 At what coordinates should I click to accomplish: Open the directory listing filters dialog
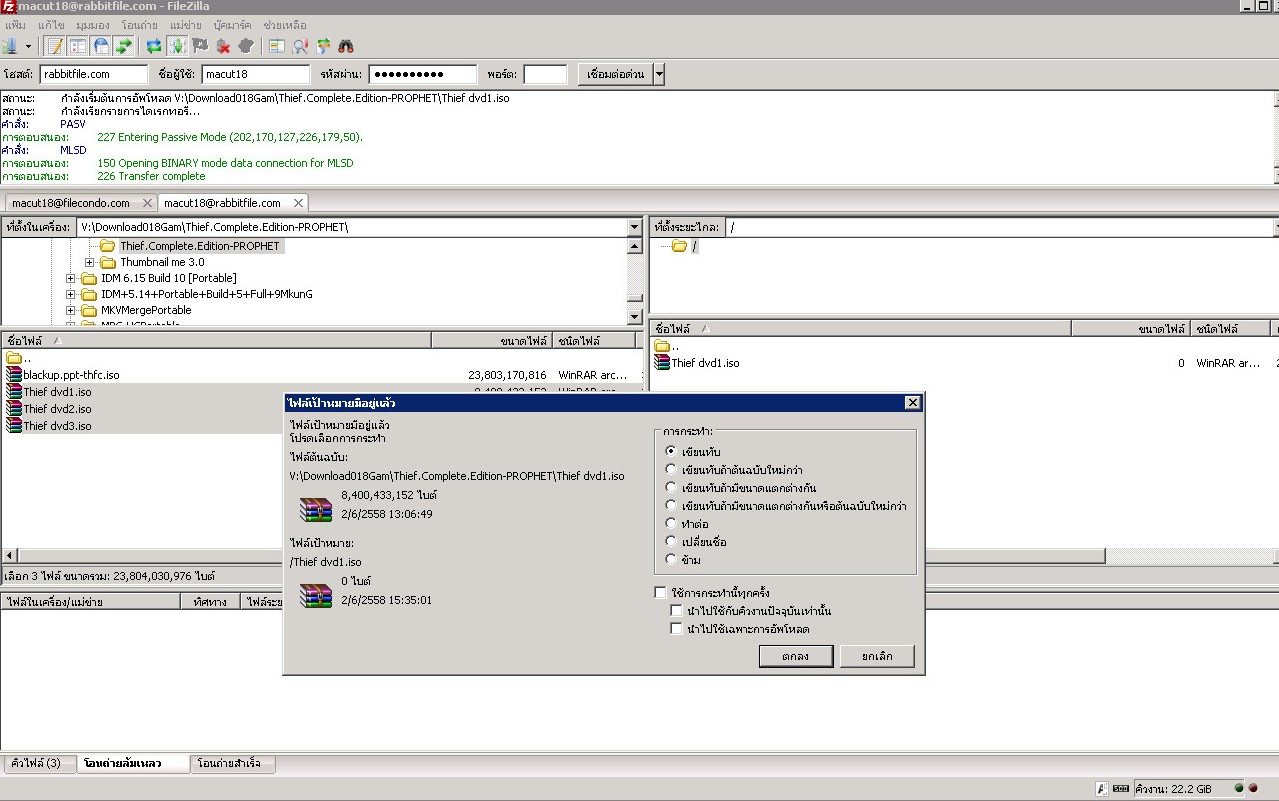coord(277,46)
